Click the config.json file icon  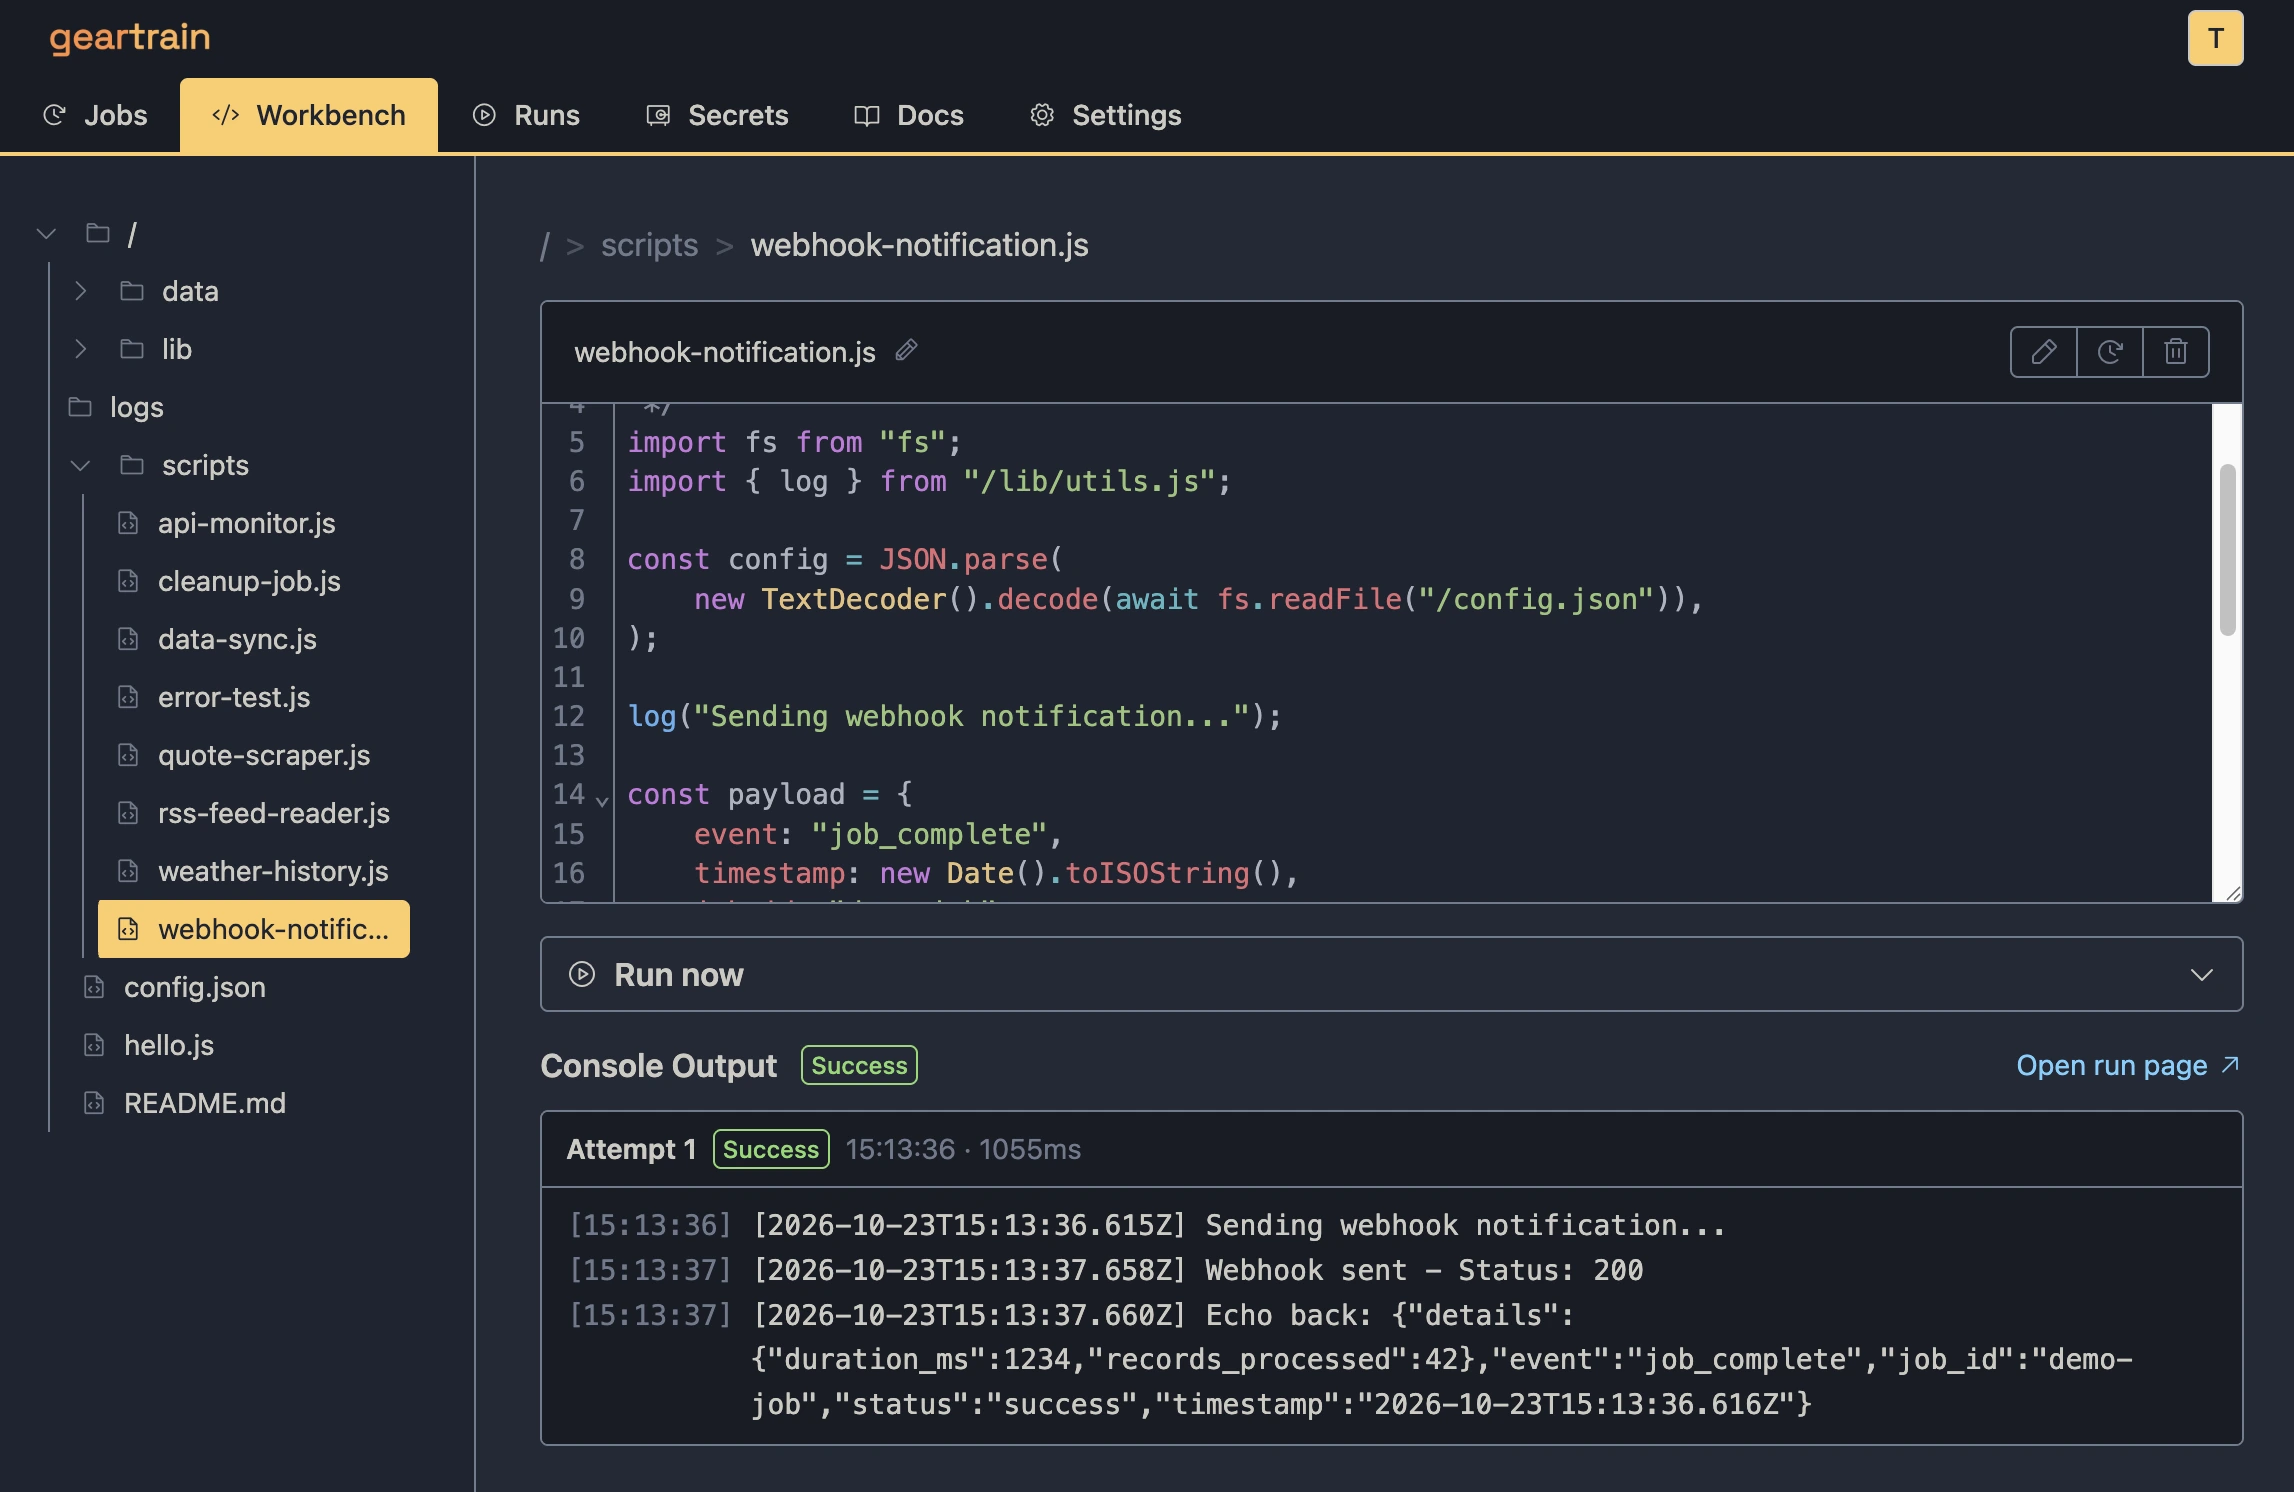pyautogui.click(x=94, y=987)
